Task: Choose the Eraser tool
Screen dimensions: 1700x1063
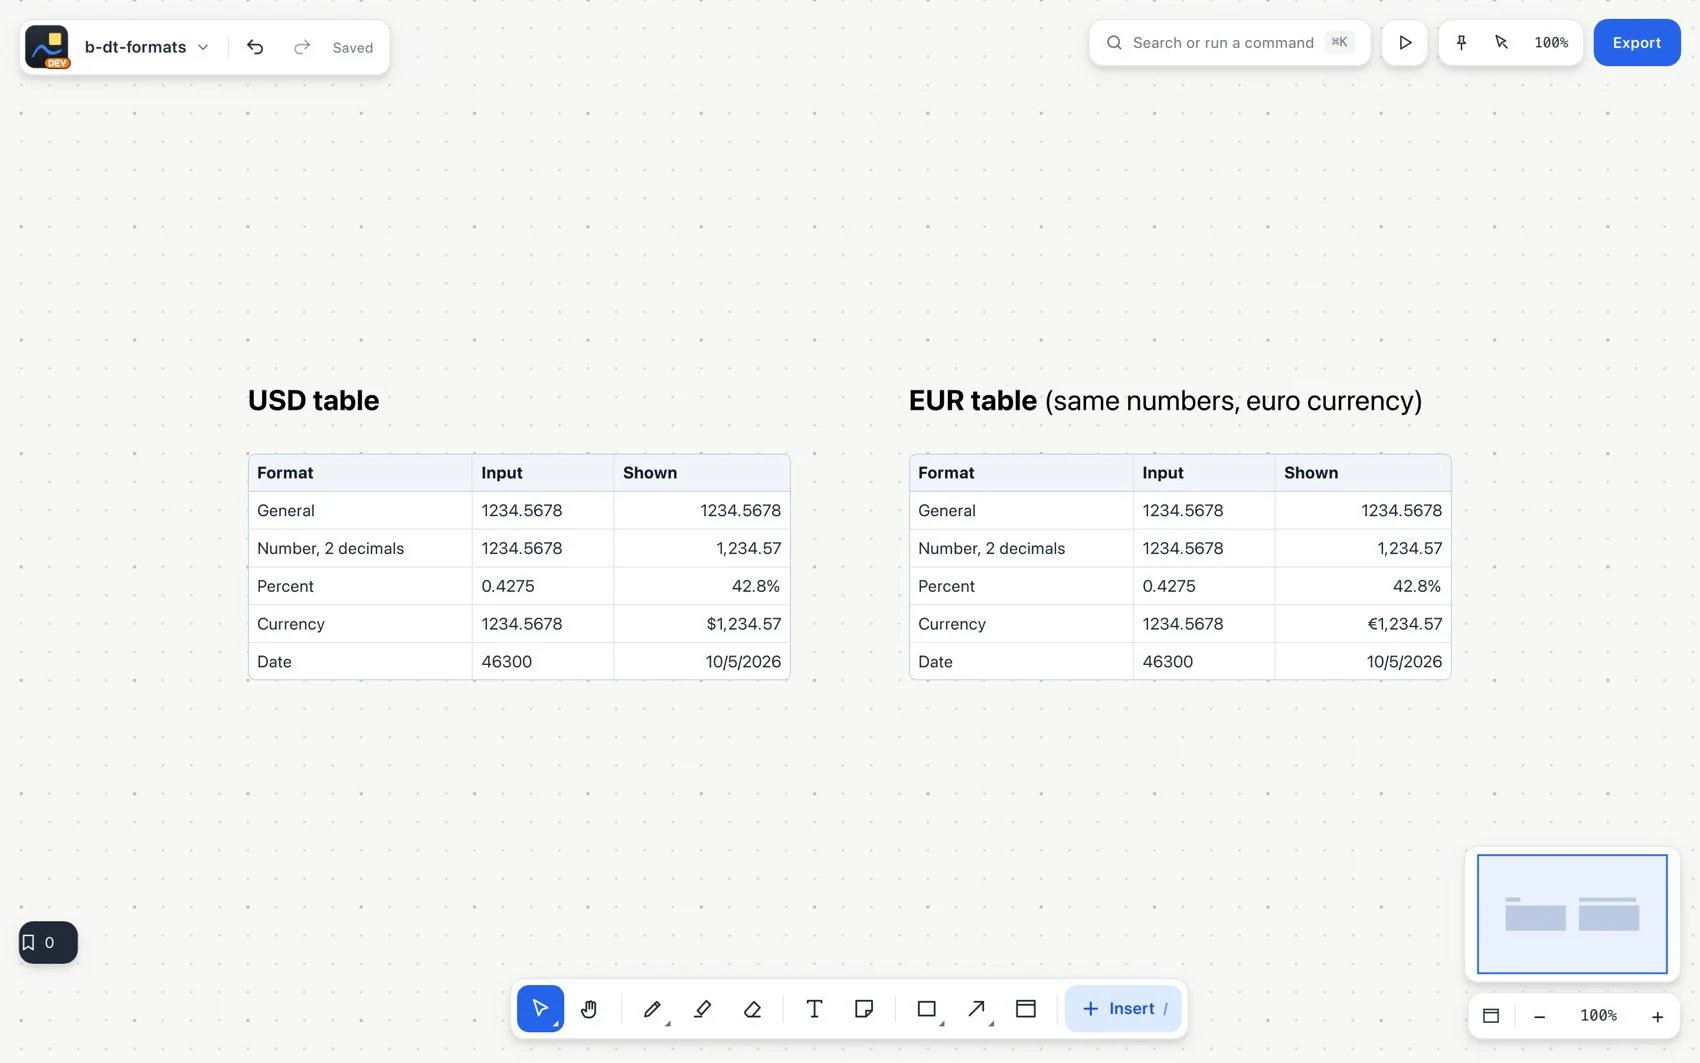Action: [753, 1009]
